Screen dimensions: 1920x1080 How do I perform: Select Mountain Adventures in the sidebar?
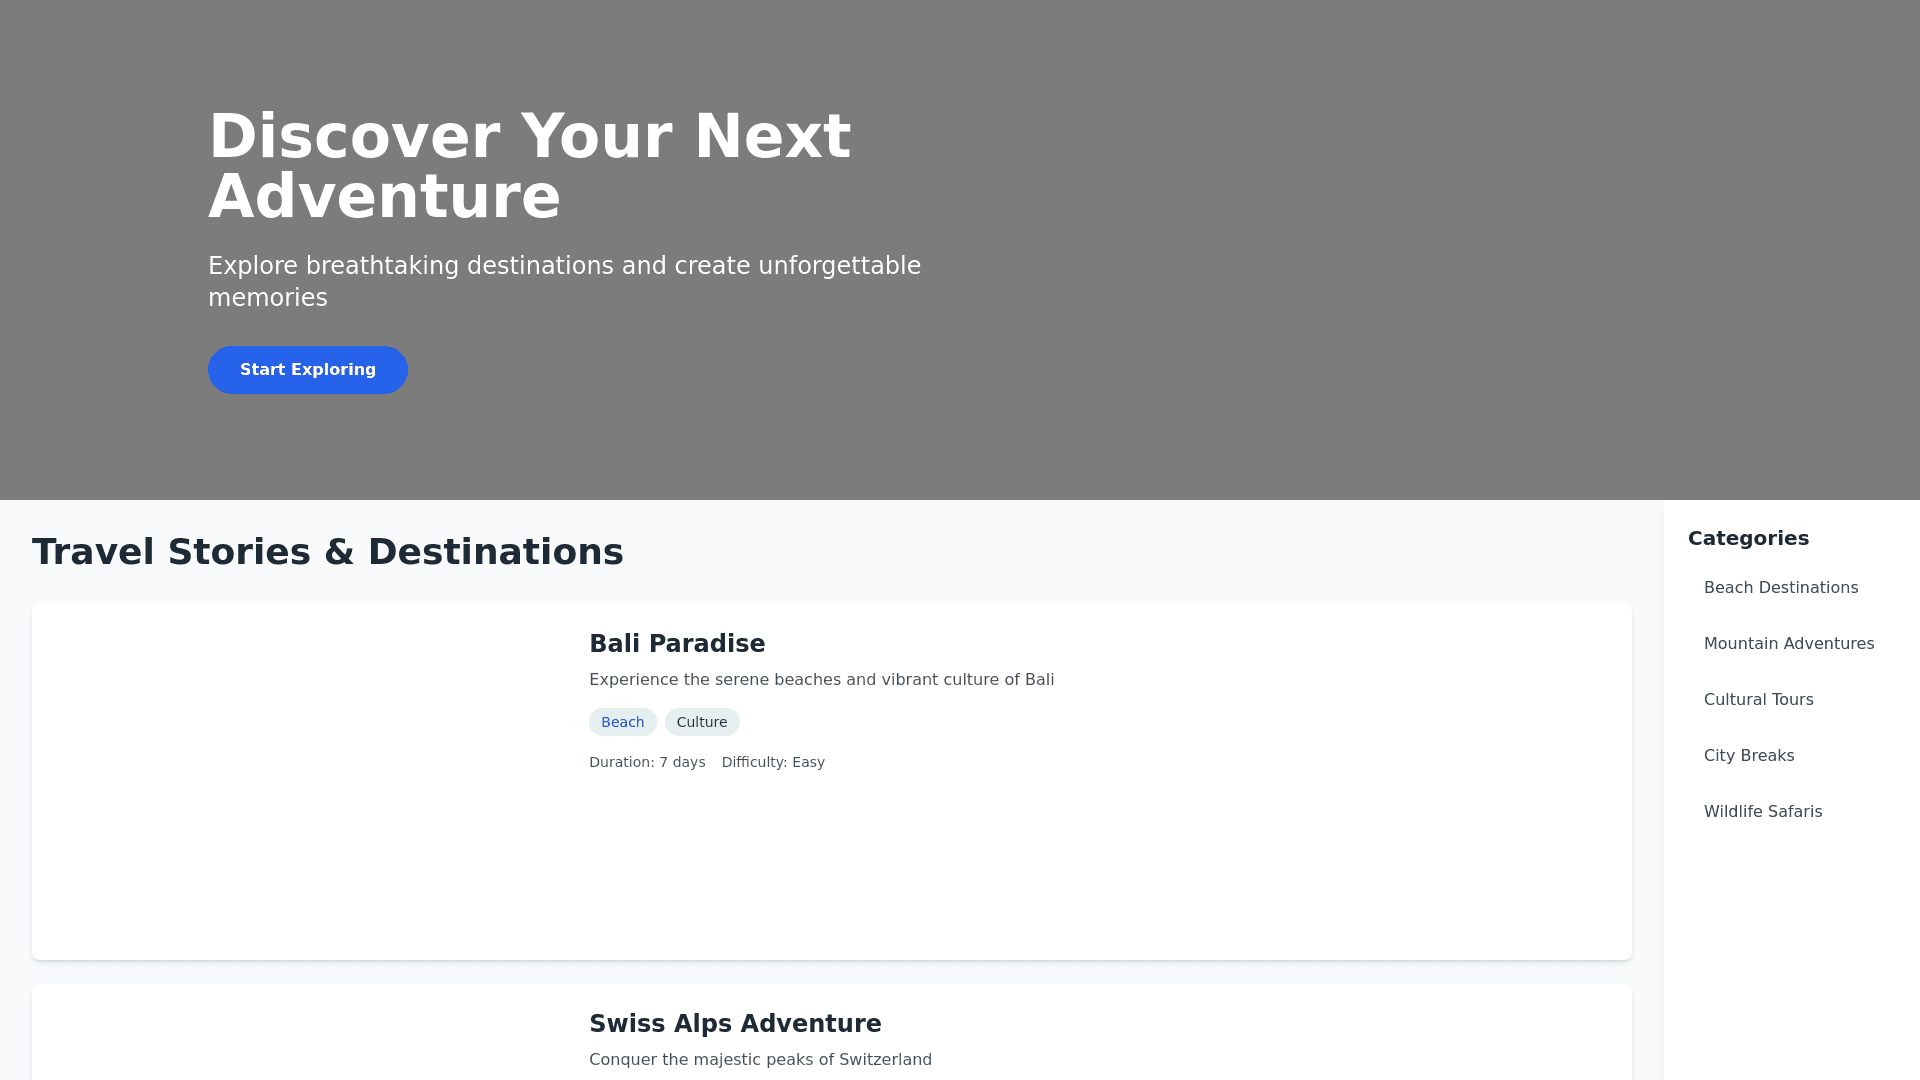(1788, 644)
